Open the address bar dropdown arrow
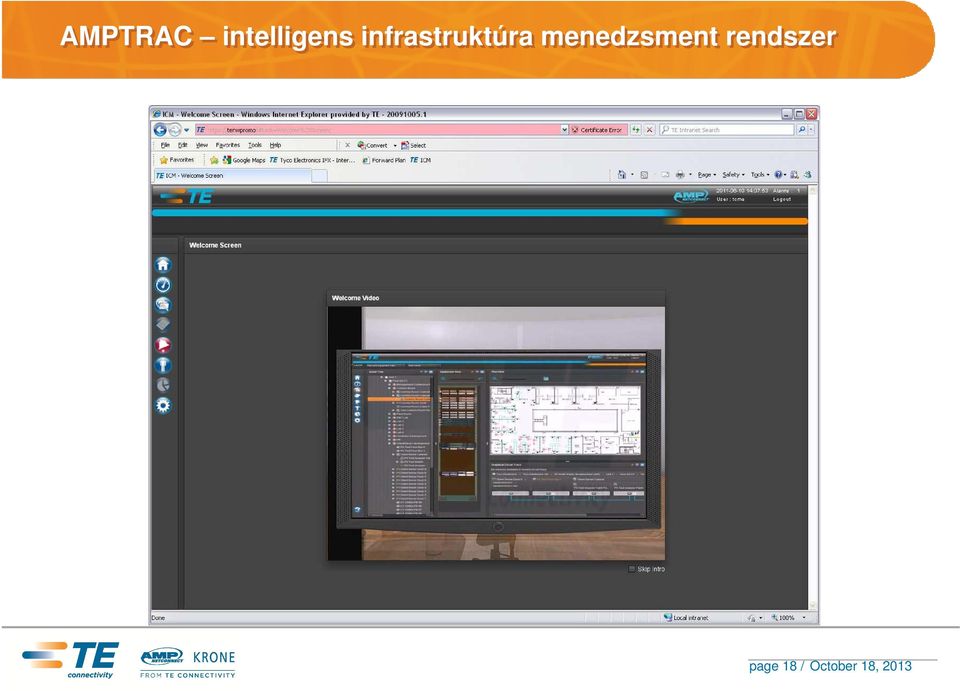This screenshot has width=960, height=691. tap(564, 130)
